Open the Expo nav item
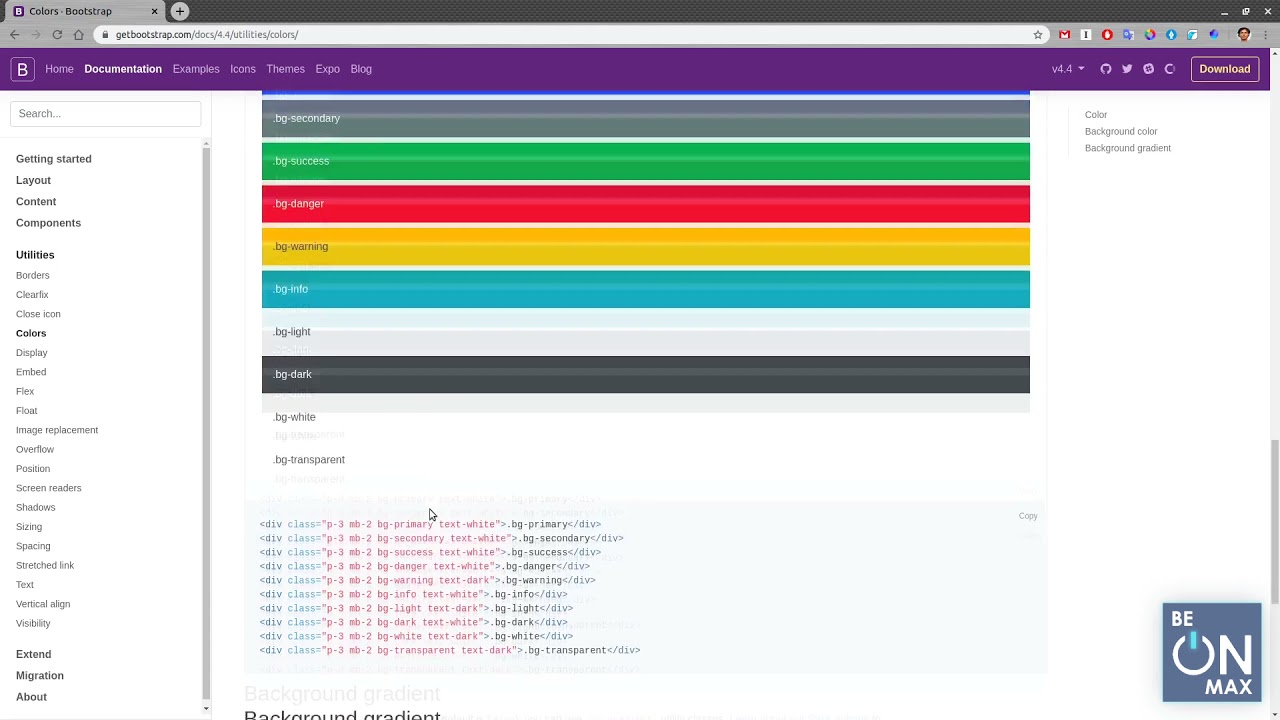Viewport: 1280px width, 720px height. [x=328, y=69]
